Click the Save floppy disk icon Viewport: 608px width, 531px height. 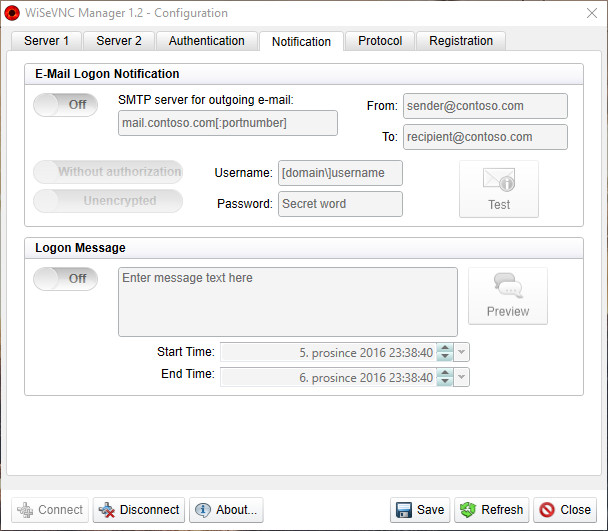pos(404,510)
